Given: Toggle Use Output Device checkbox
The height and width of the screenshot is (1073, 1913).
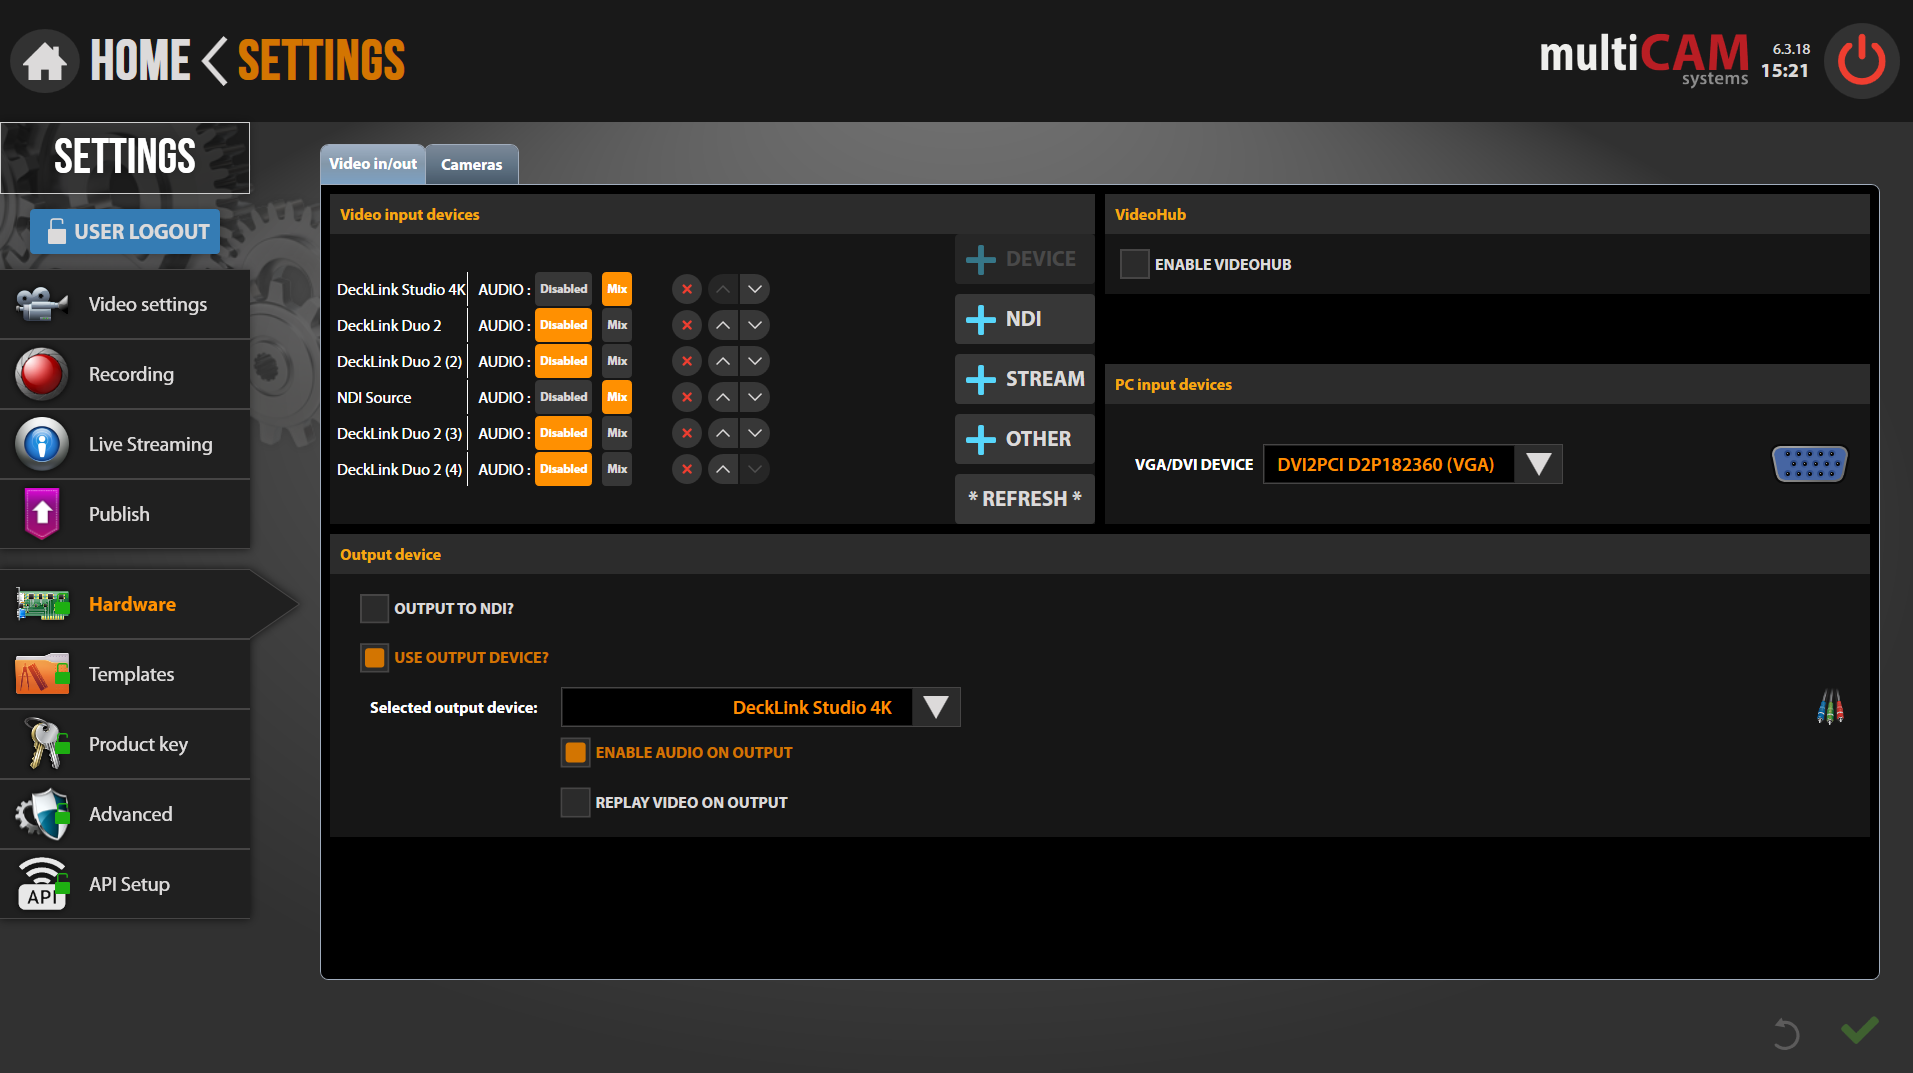Looking at the screenshot, I should pos(374,657).
